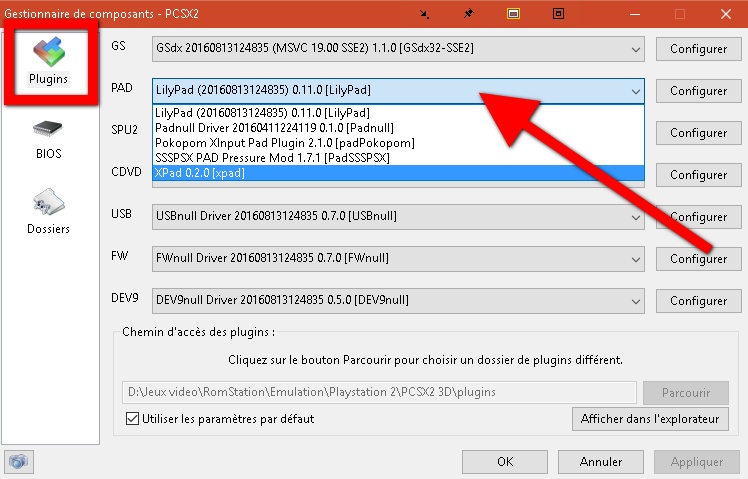Toggle 'Utiliser les paramètres par défaut' checkbox
This screenshot has height=479, width=748.
click(x=133, y=419)
